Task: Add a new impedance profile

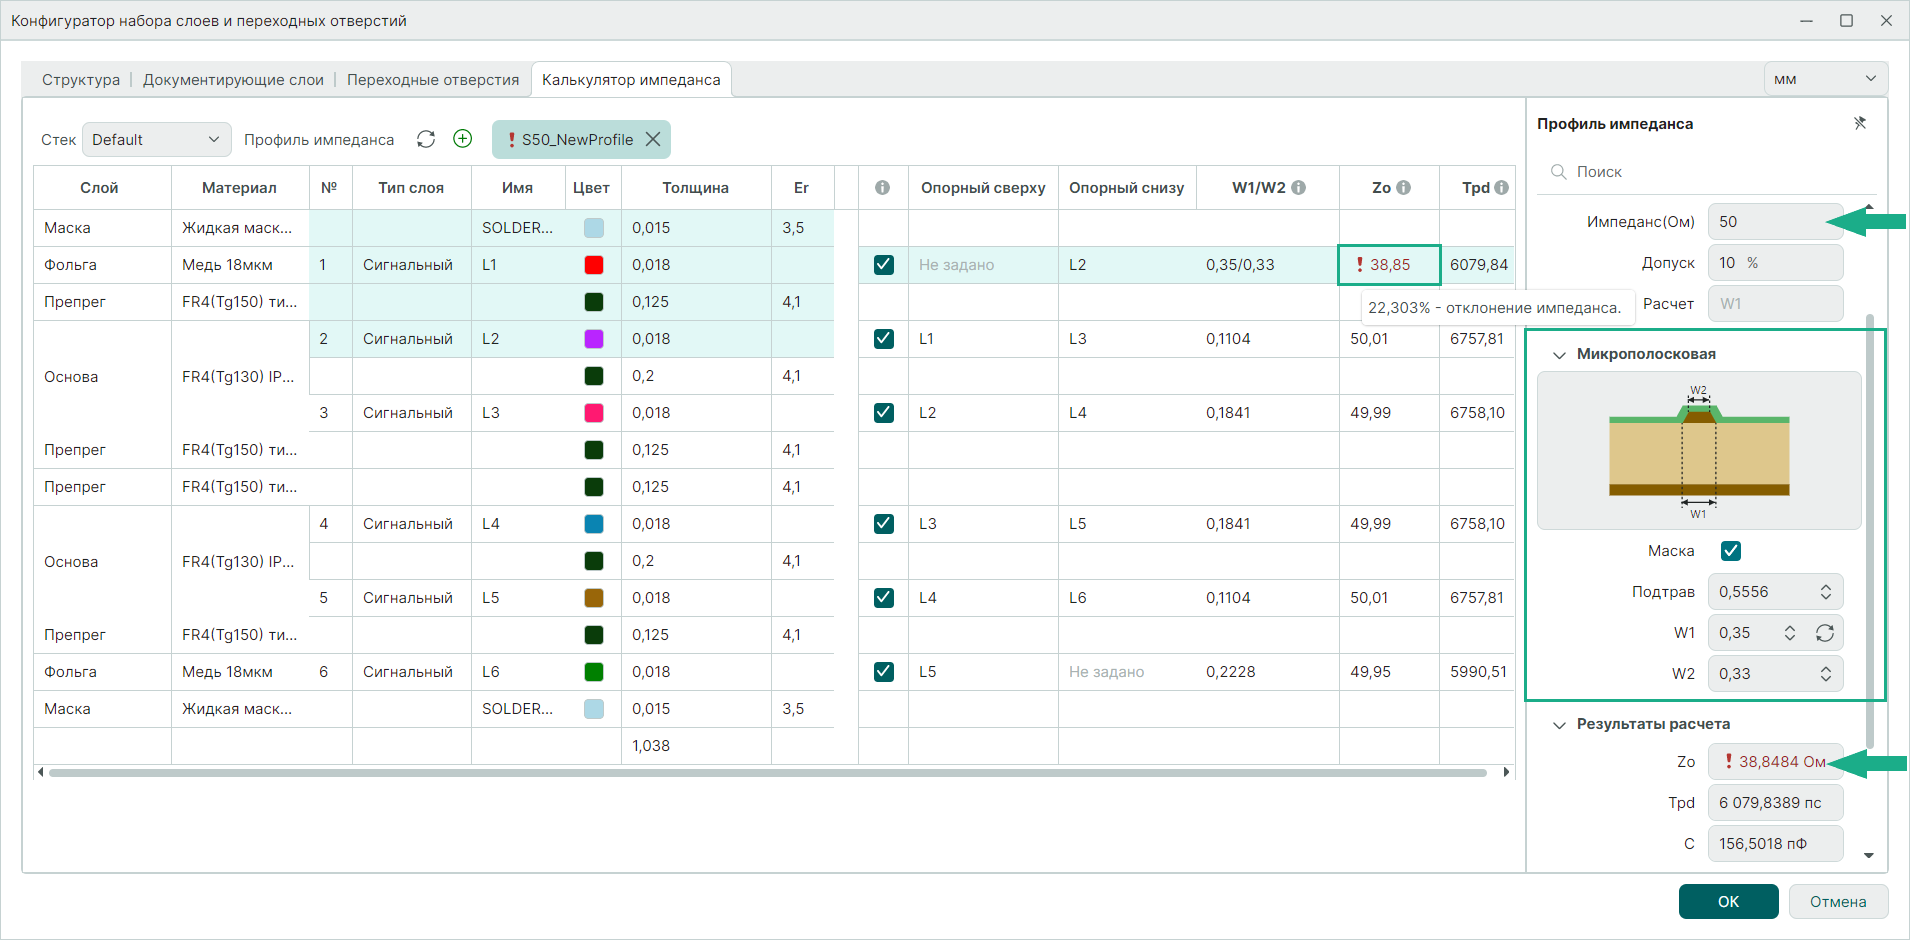Action: click(x=462, y=139)
